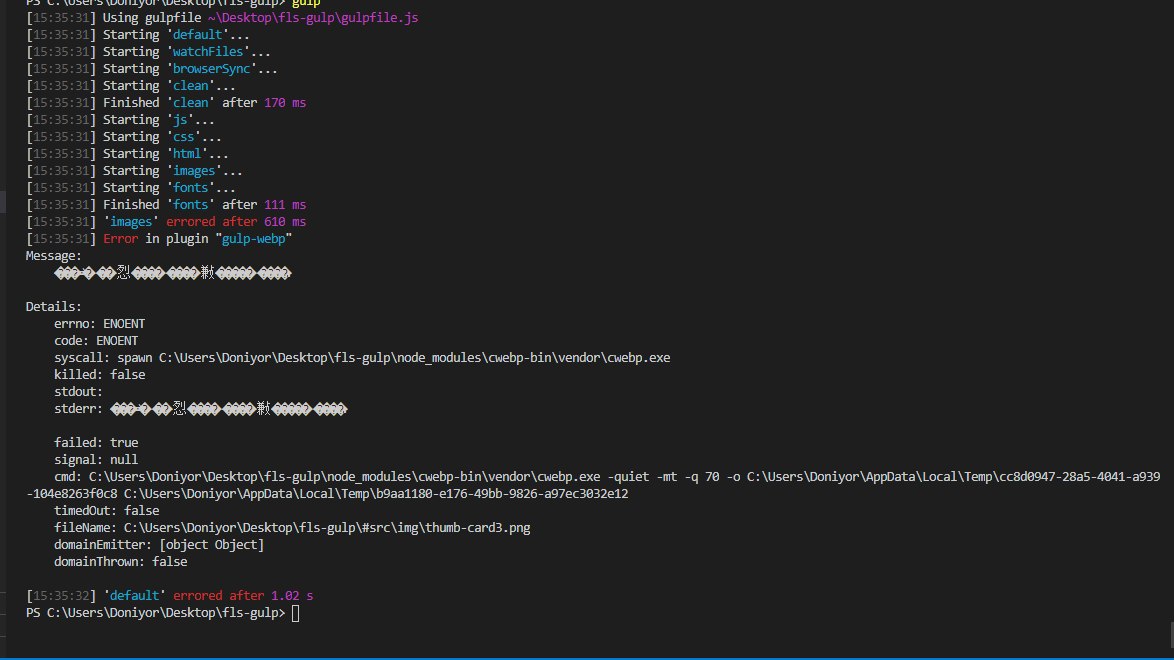
Task: Click the 'Starting fonts' log line
Action: 131,188
